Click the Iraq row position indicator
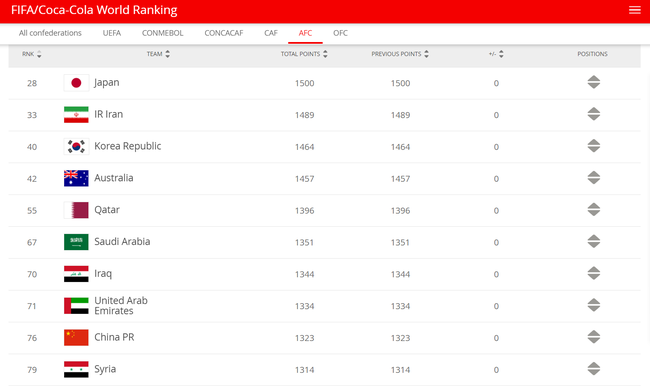Screen dimensions: 650x386 [594, 273]
